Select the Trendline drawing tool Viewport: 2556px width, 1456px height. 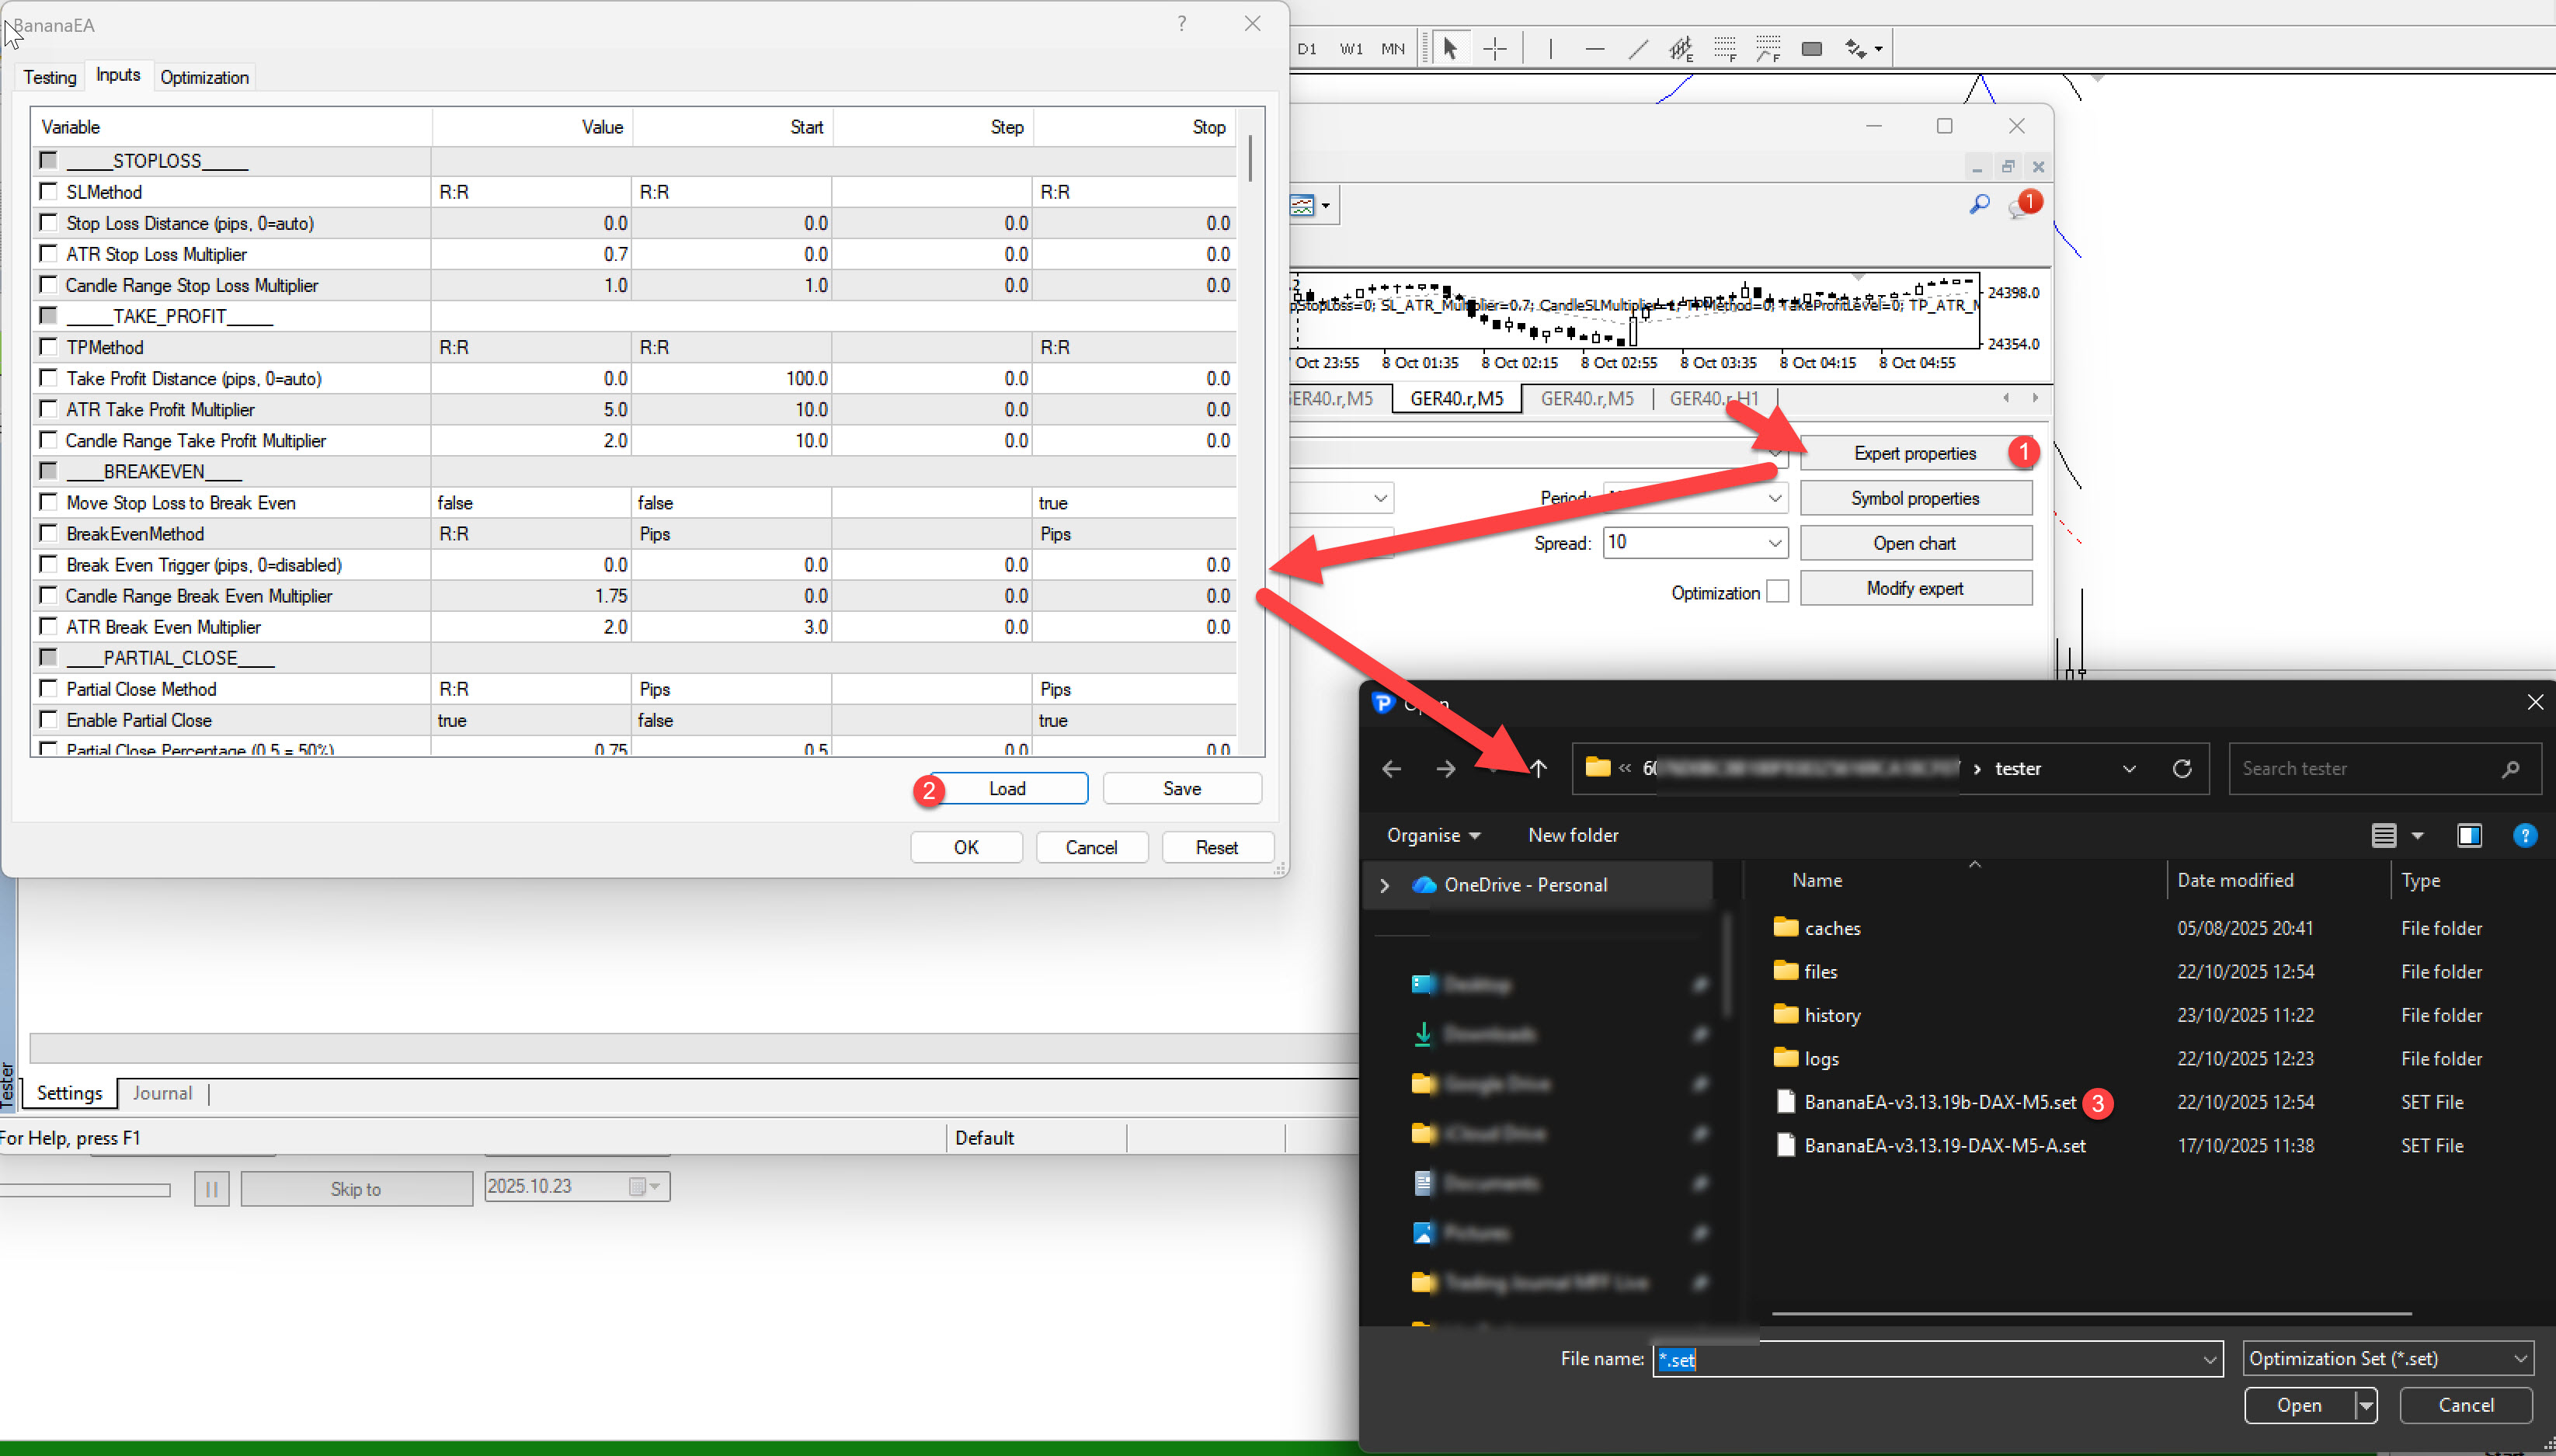tap(1639, 48)
